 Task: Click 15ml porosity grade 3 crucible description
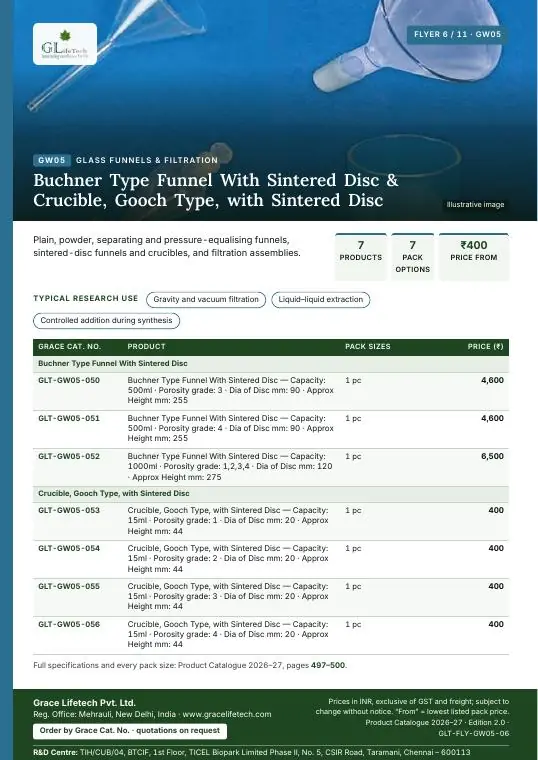(228, 596)
